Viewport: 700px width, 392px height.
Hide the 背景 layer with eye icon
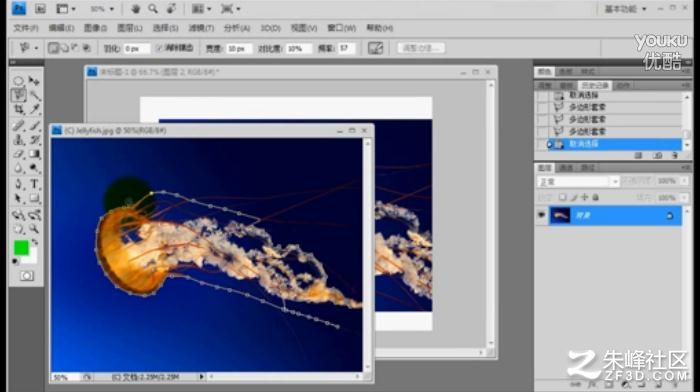[542, 215]
